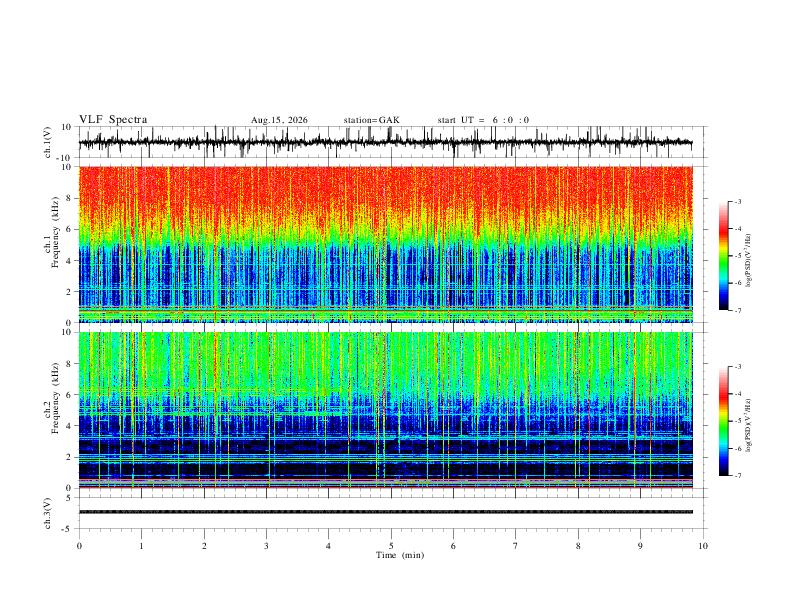This screenshot has height=612, width=792.
Task: Click the ch.2 color scale bar
Action: tap(723, 421)
